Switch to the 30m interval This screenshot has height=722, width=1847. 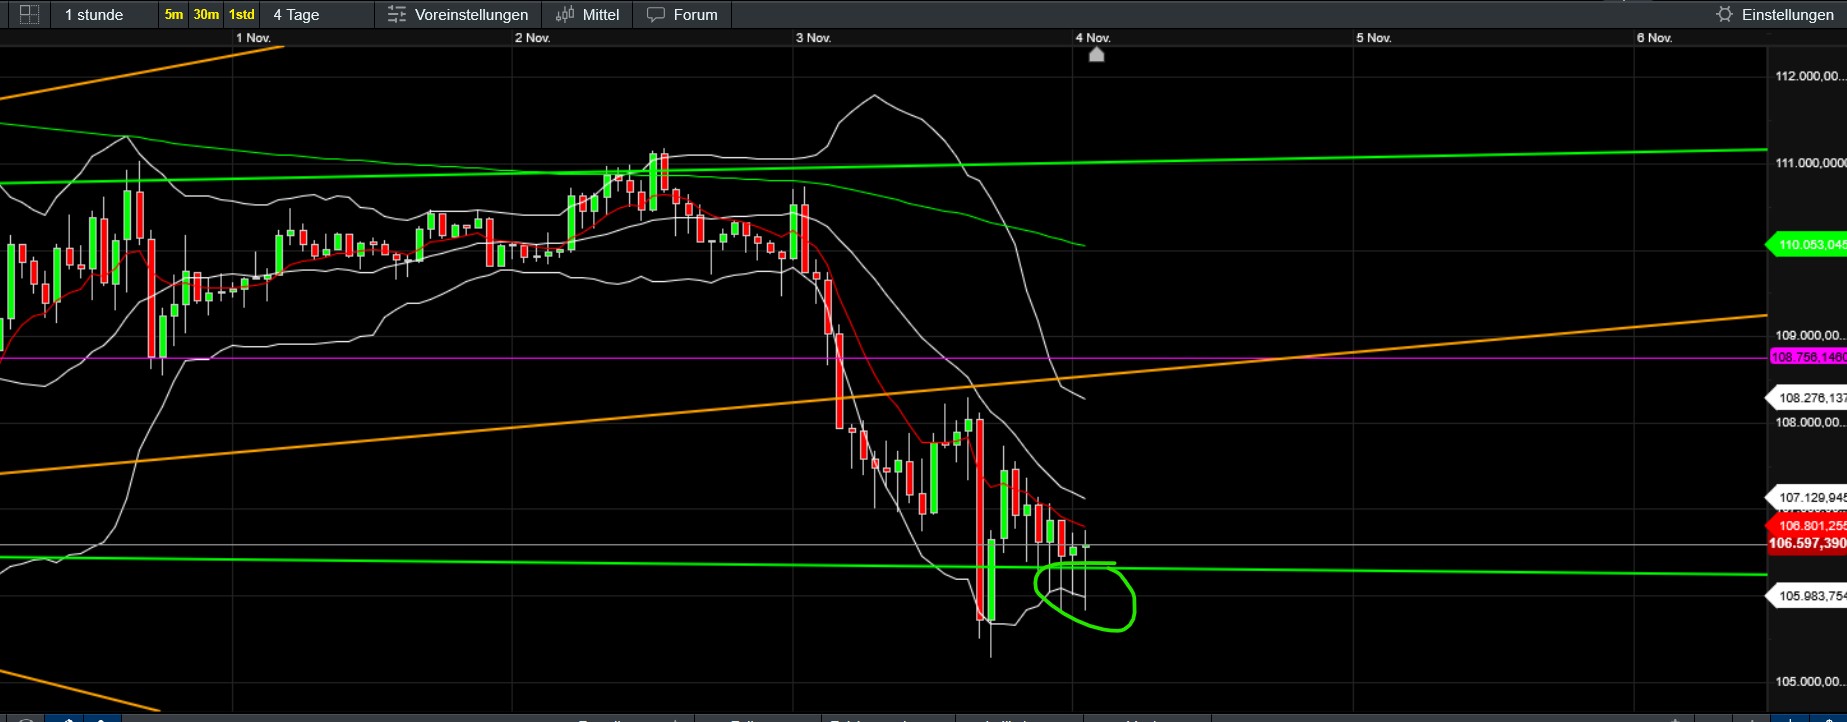pyautogui.click(x=206, y=14)
